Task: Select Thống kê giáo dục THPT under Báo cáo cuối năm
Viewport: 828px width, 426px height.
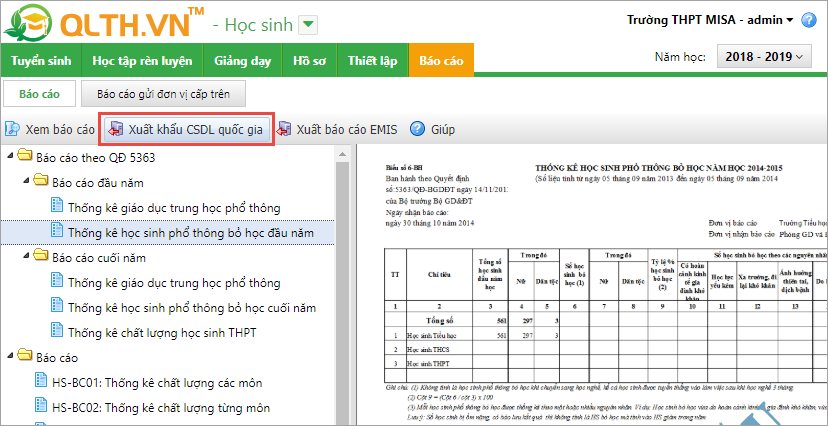Action: [x=174, y=283]
